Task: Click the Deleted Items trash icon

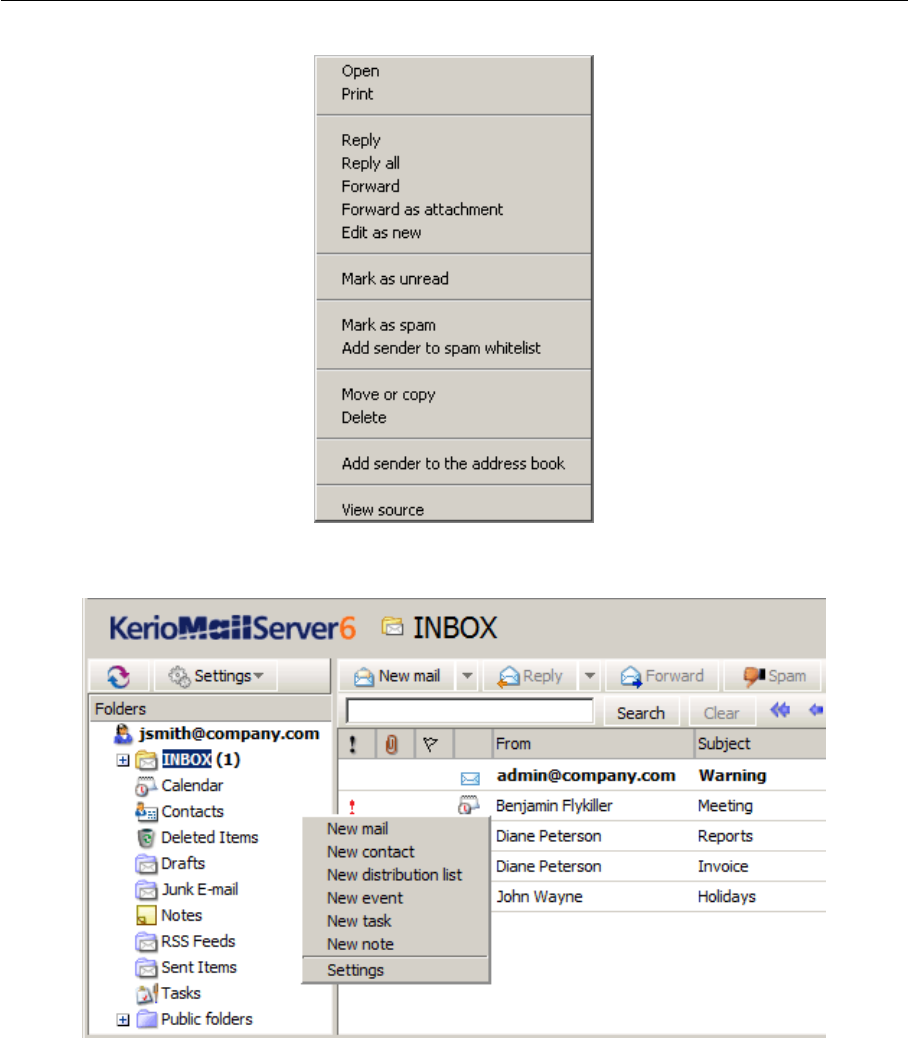Action: 146,838
